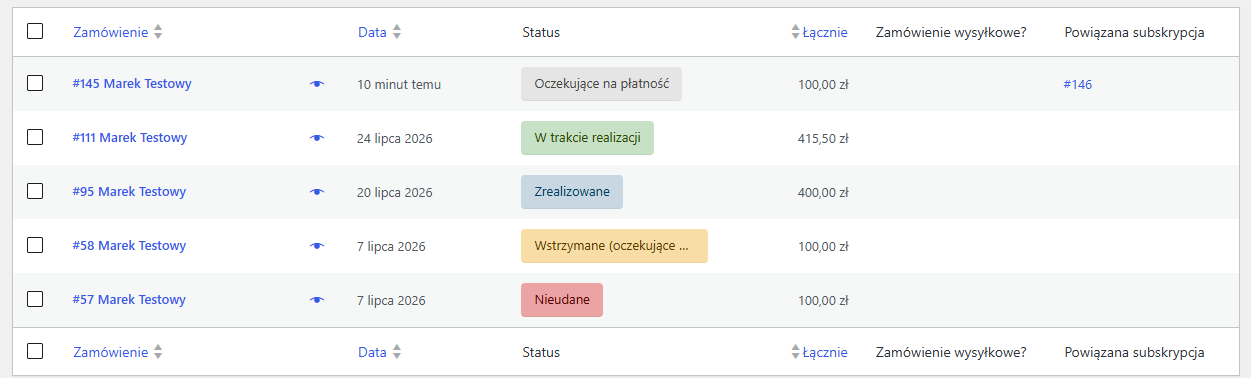Sort by Łącznie arrows in the top header
The image size is (1251, 378).
(x=796, y=32)
